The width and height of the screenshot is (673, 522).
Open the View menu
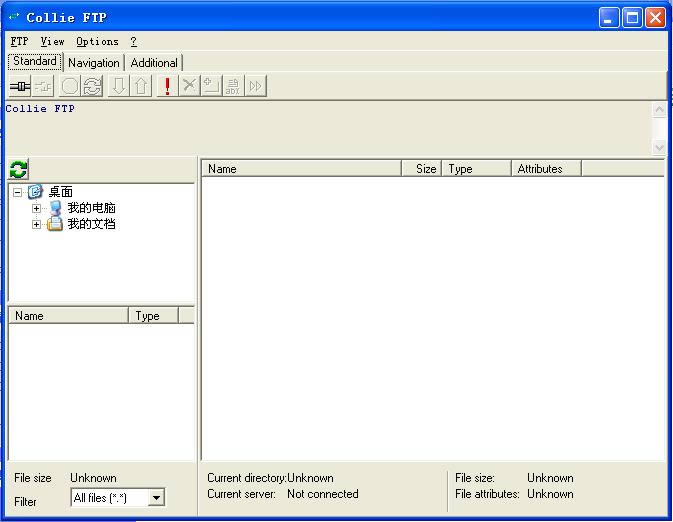tap(52, 42)
